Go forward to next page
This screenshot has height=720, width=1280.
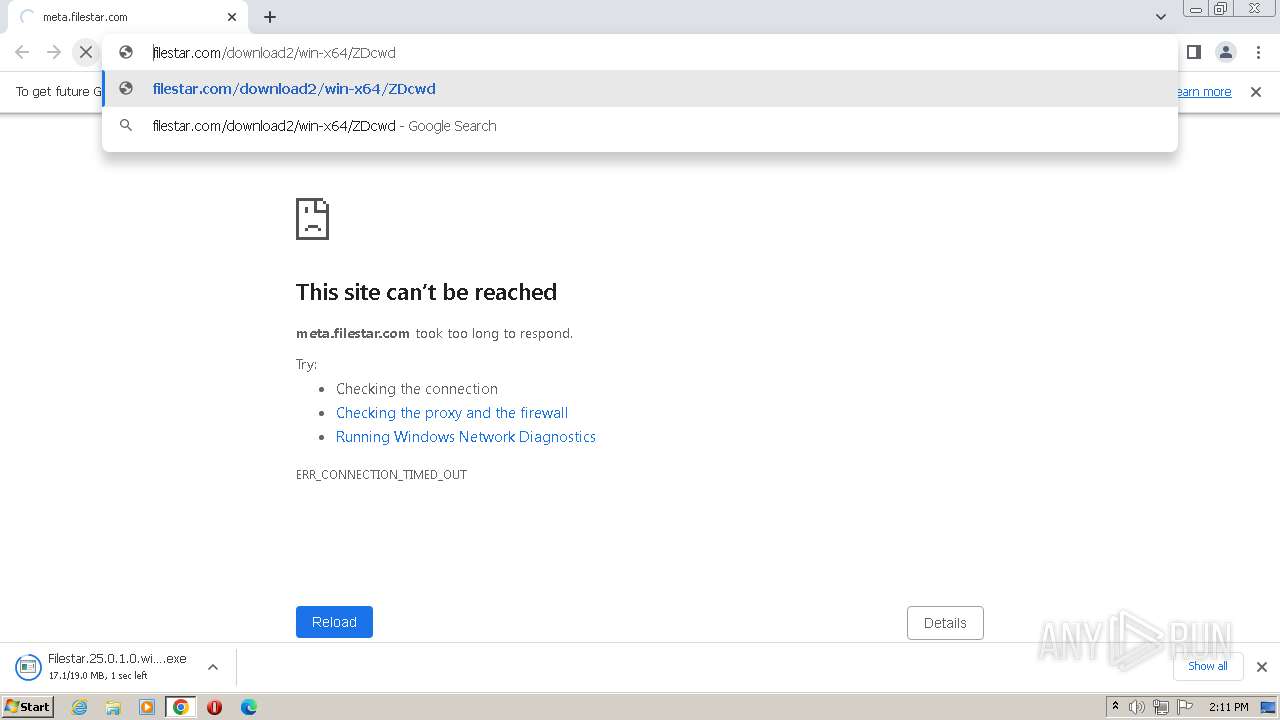pos(54,52)
